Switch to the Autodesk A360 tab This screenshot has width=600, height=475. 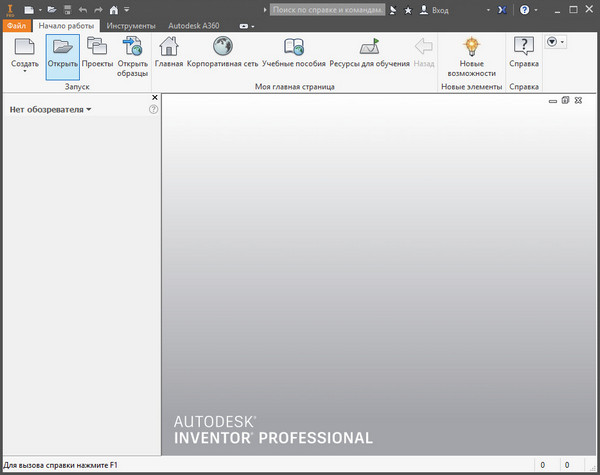point(193,25)
